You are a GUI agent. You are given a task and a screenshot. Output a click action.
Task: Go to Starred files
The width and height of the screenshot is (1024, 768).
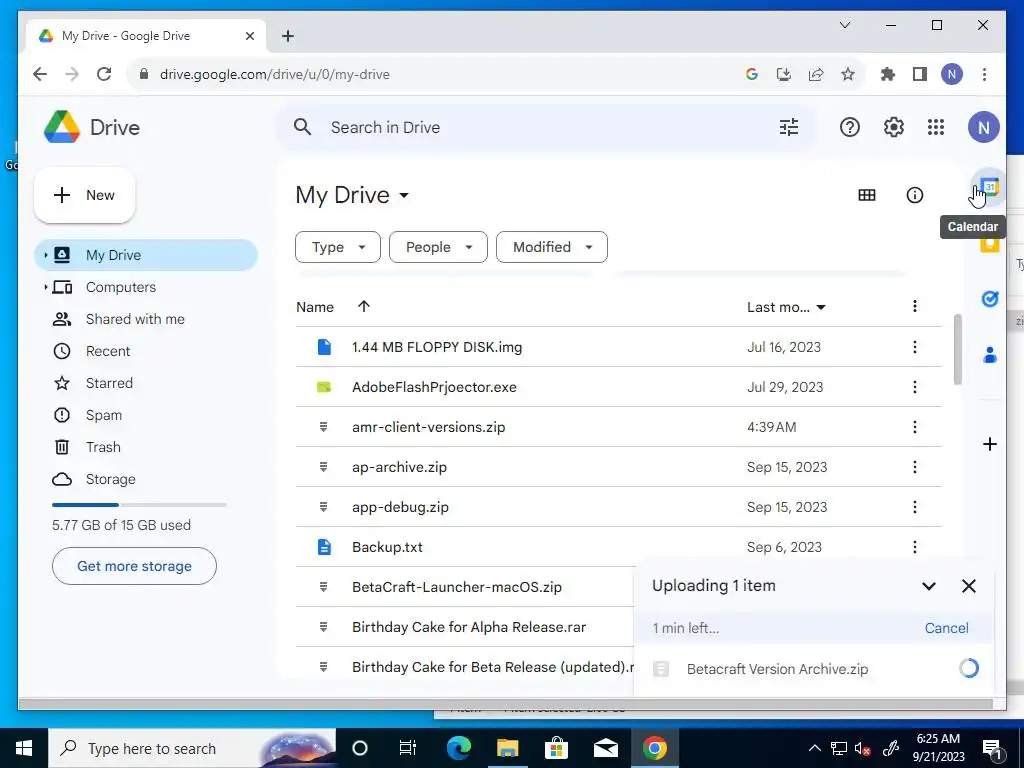(109, 383)
